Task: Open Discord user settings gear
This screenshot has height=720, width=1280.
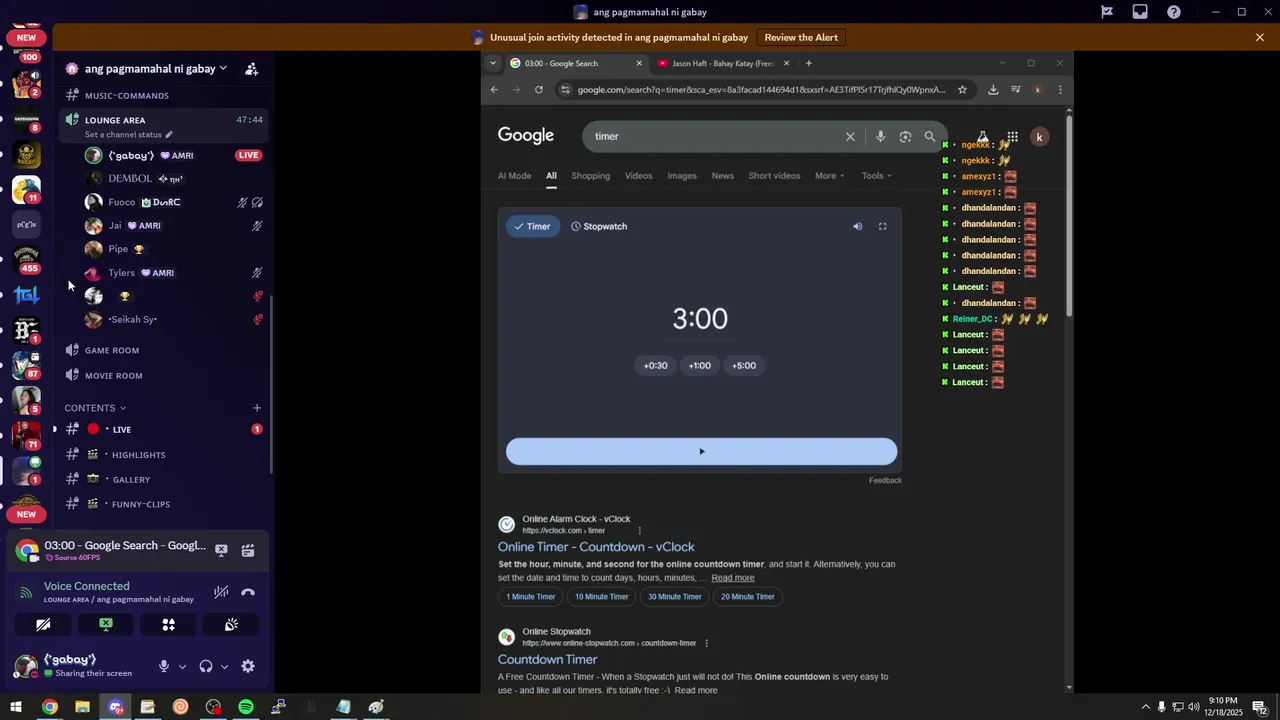Action: coord(248,666)
